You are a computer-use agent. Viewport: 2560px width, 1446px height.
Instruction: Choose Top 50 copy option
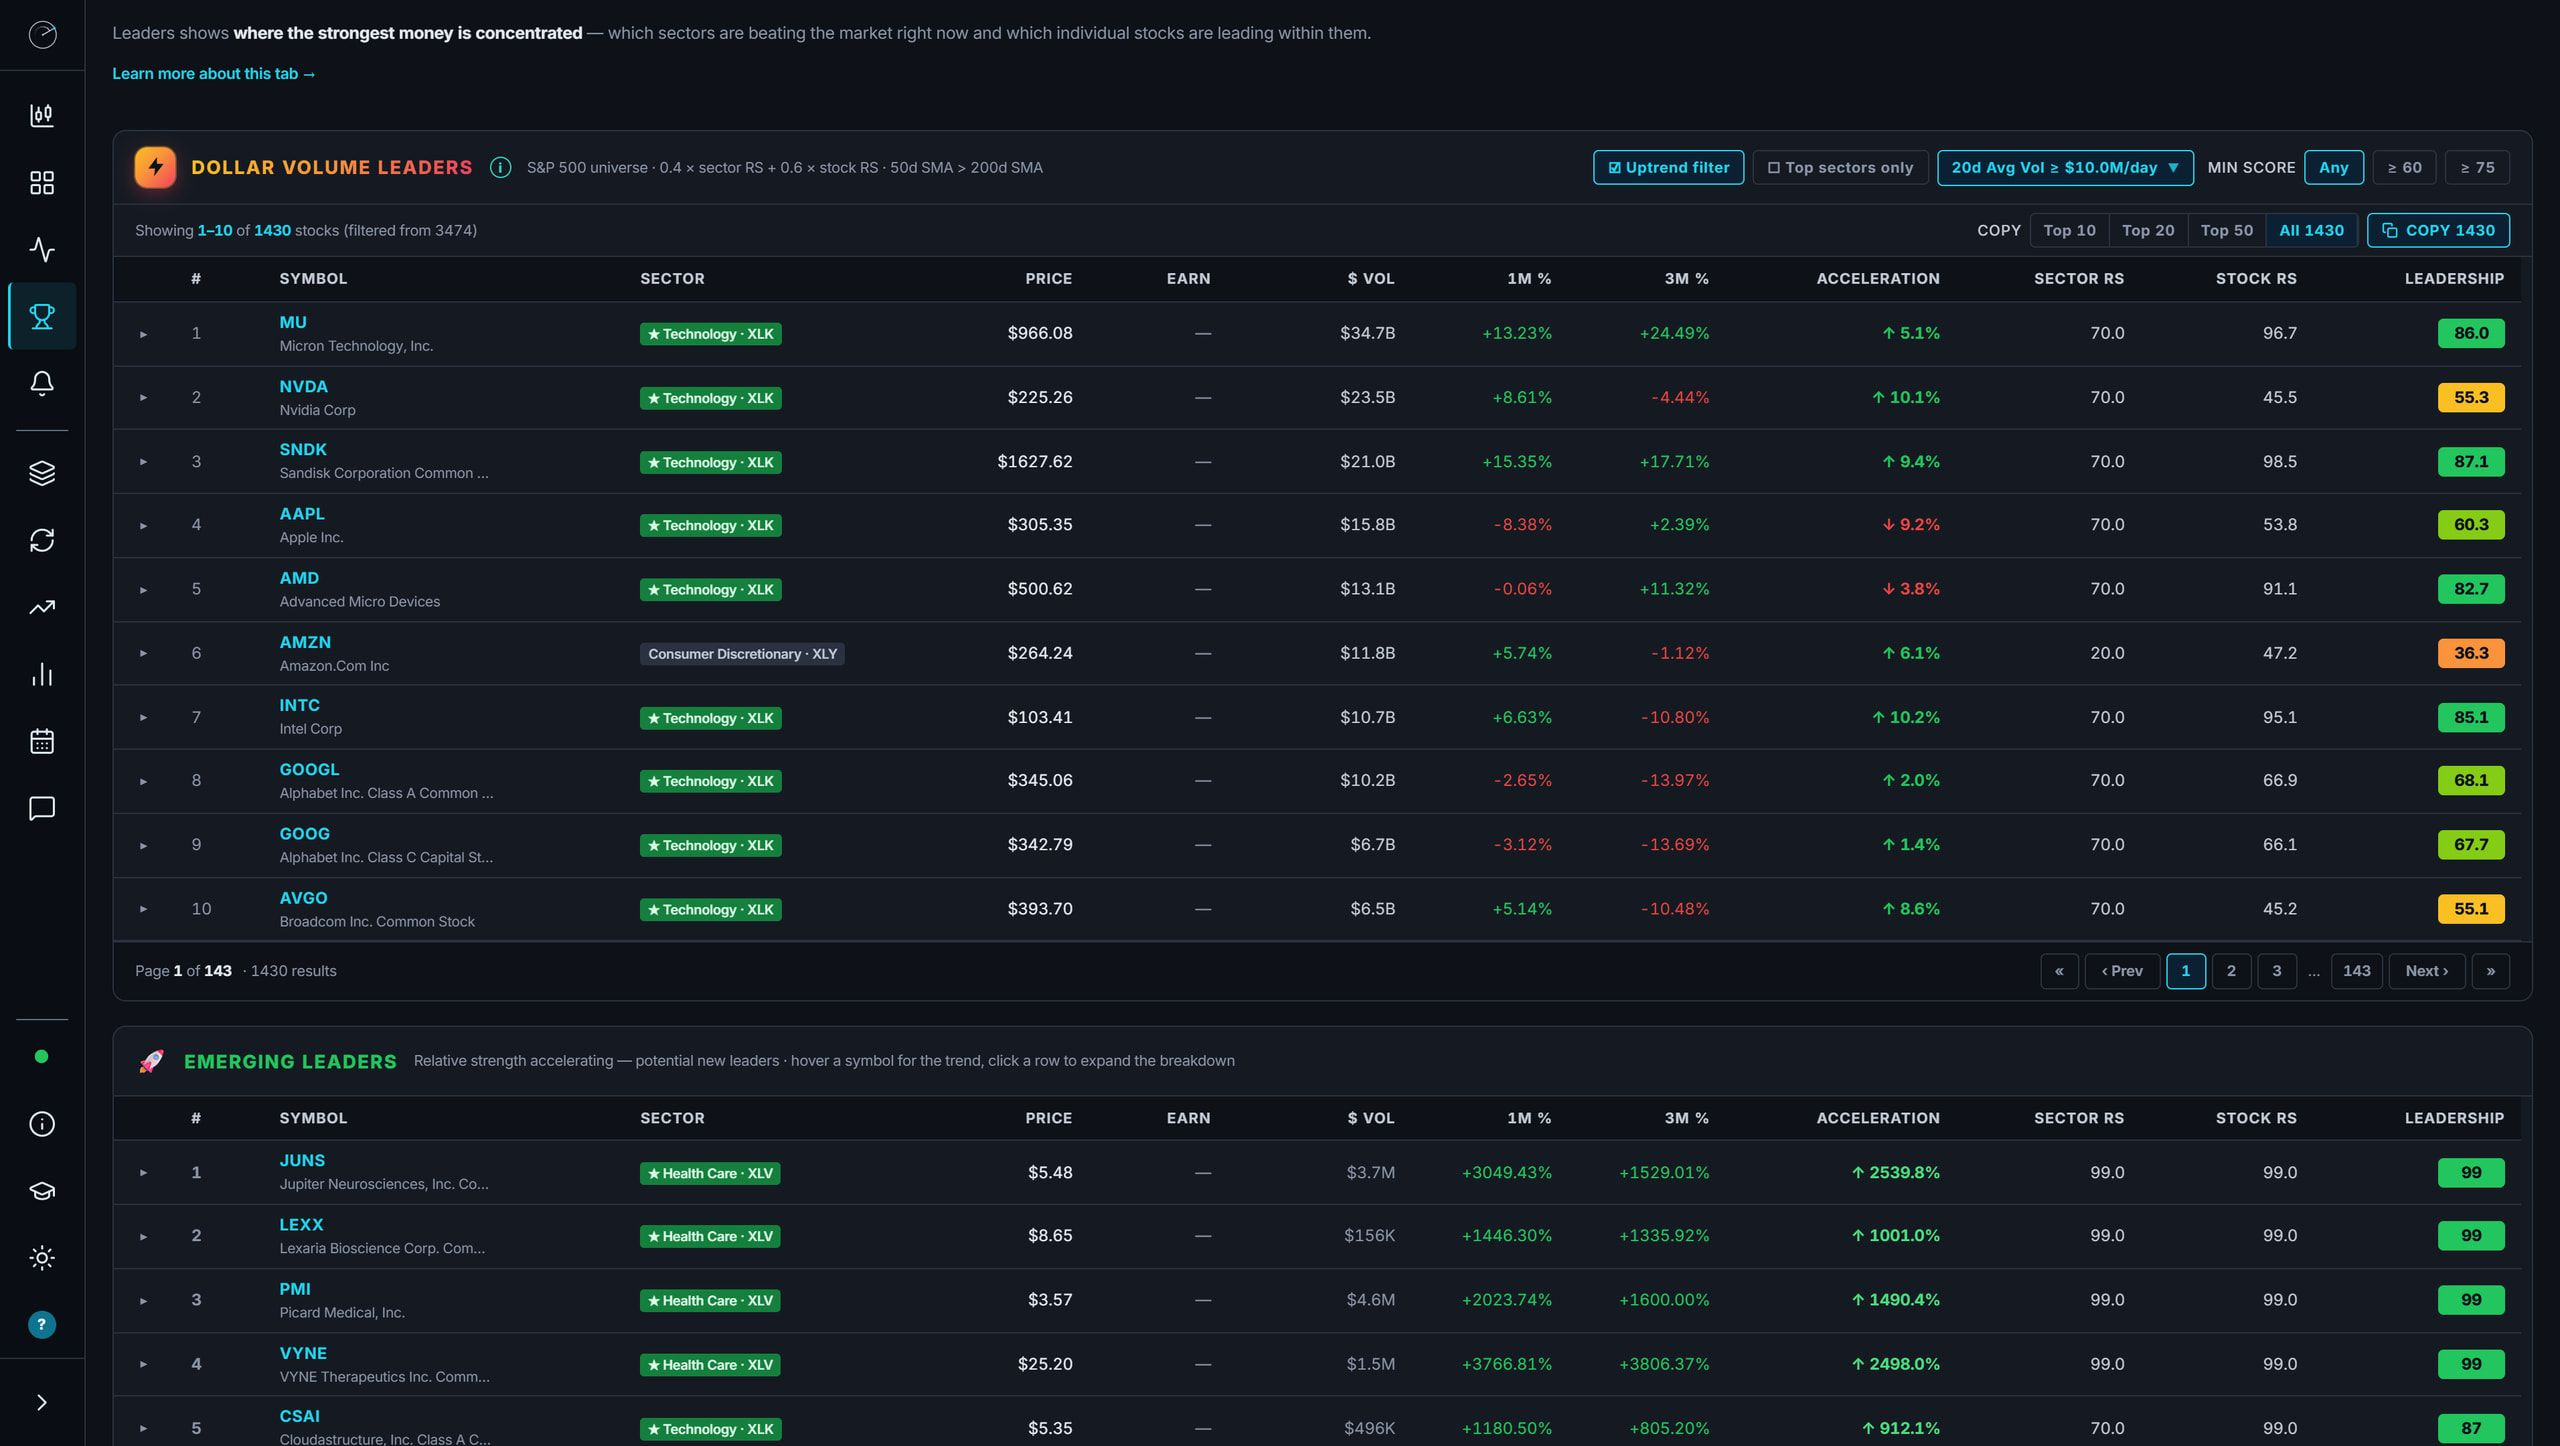pos(2227,230)
